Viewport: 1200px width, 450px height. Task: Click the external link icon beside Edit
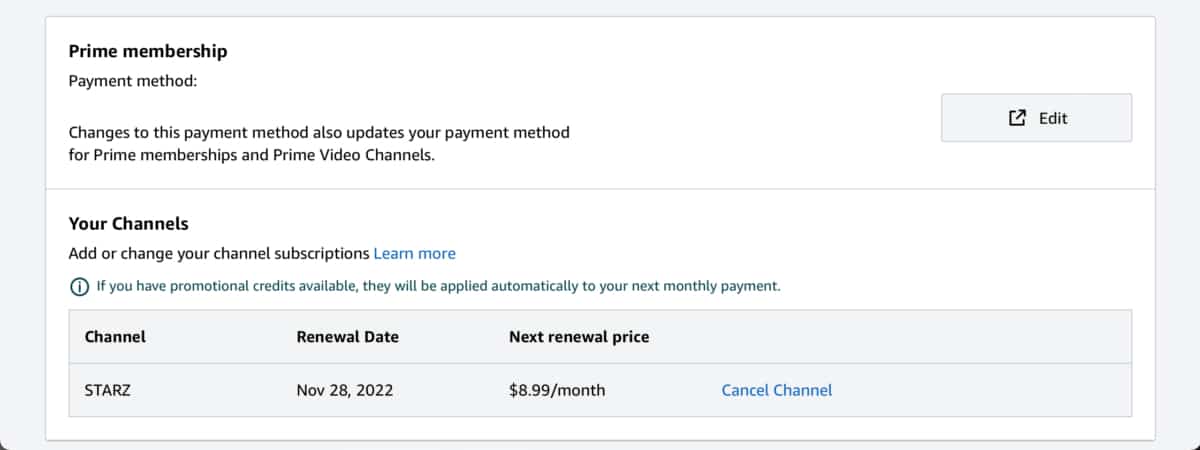click(x=1017, y=118)
